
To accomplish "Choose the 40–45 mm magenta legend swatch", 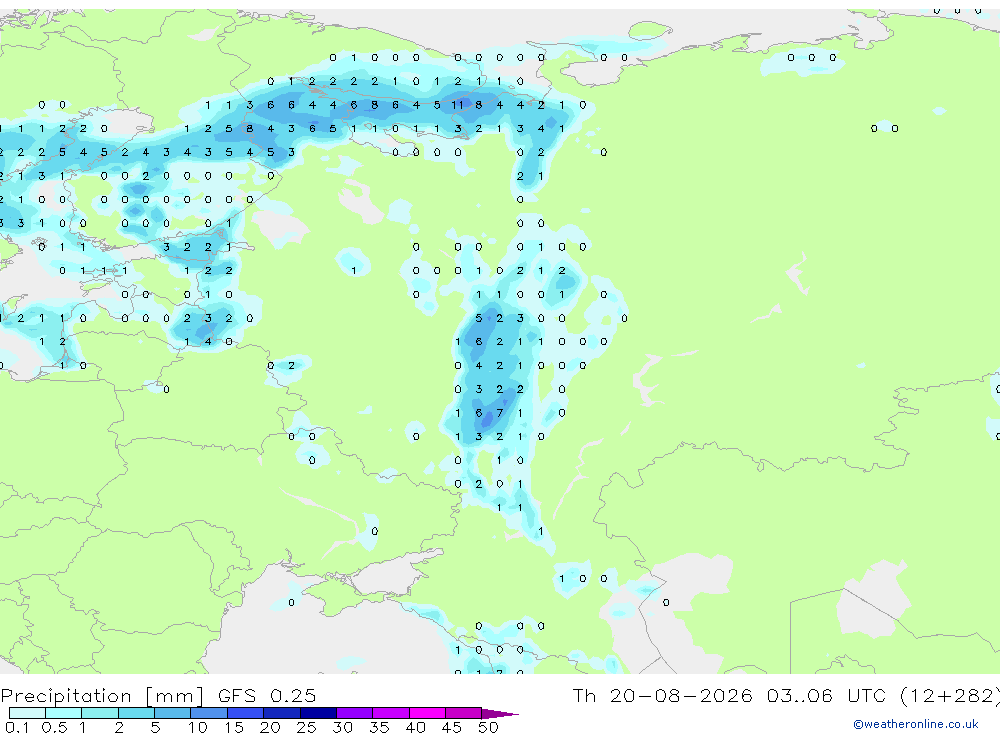I will tap(427, 713).
